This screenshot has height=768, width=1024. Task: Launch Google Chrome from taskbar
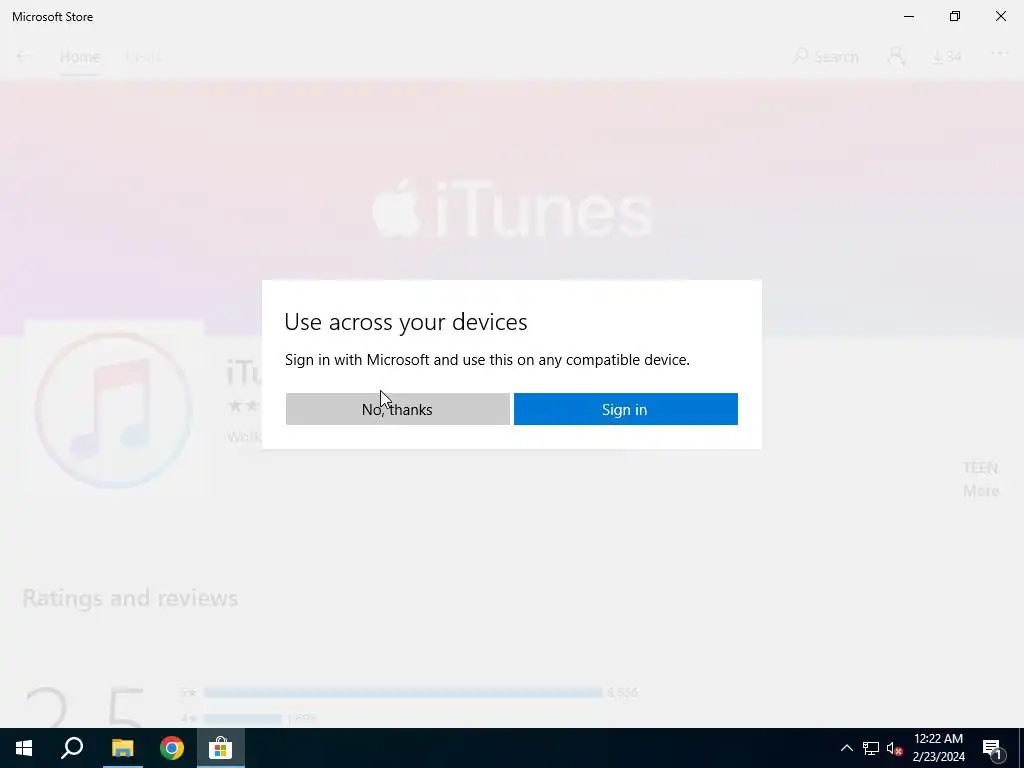[172, 748]
